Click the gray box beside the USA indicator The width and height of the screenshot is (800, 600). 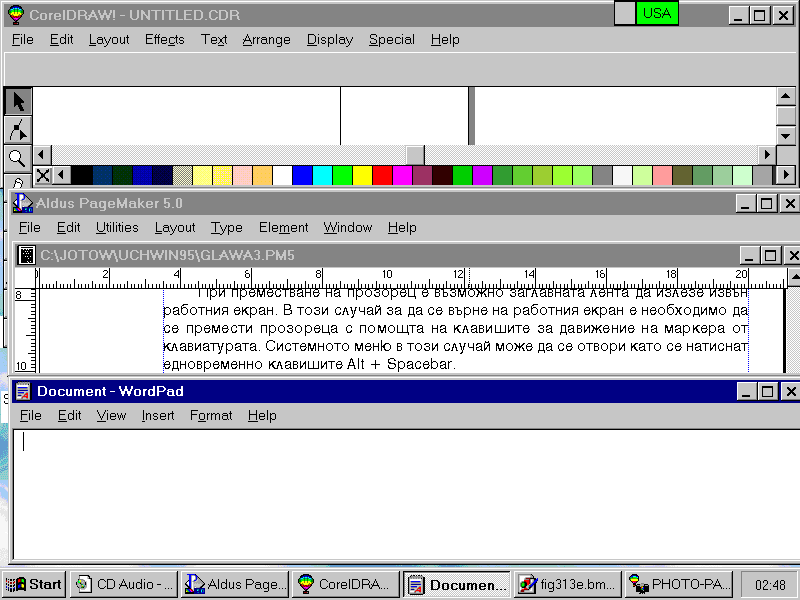click(625, 13)
